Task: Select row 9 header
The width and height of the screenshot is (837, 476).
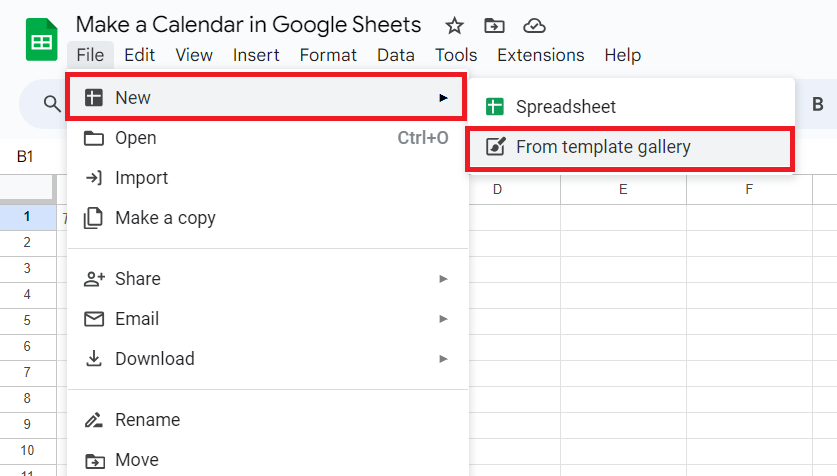Action: (27, 425)
